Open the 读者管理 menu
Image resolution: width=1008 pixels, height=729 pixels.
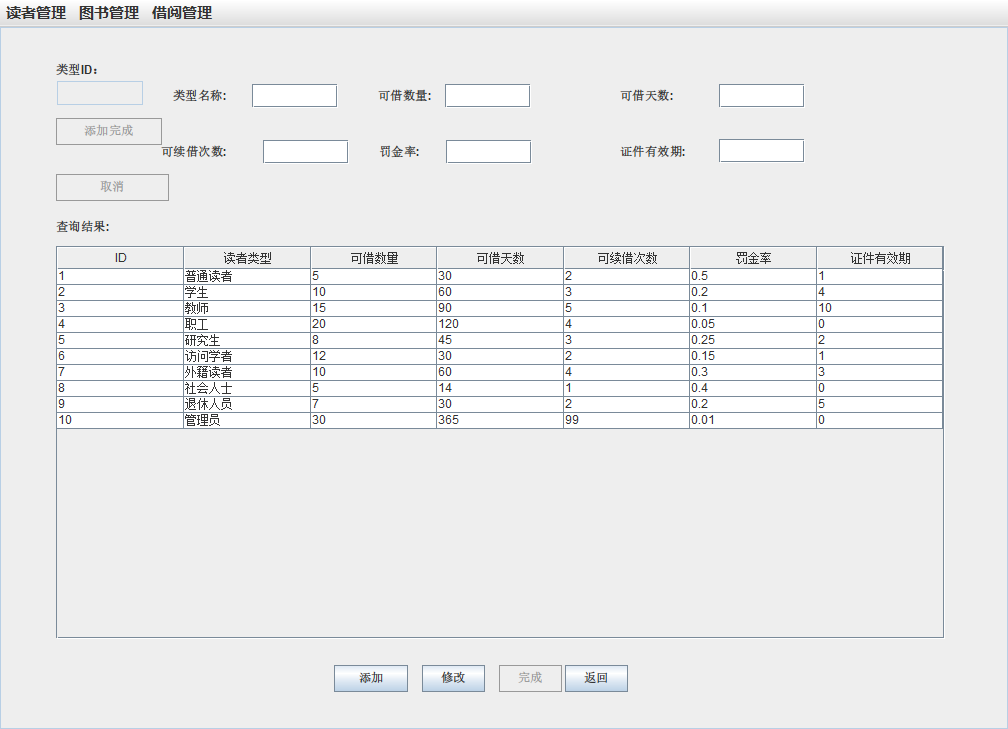click(x=36, y=13)
